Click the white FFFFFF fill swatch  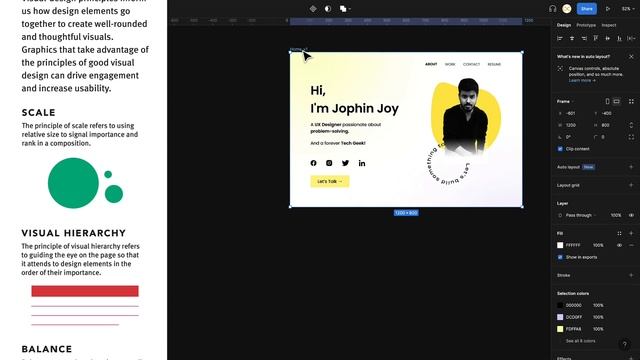coord(560,245)
